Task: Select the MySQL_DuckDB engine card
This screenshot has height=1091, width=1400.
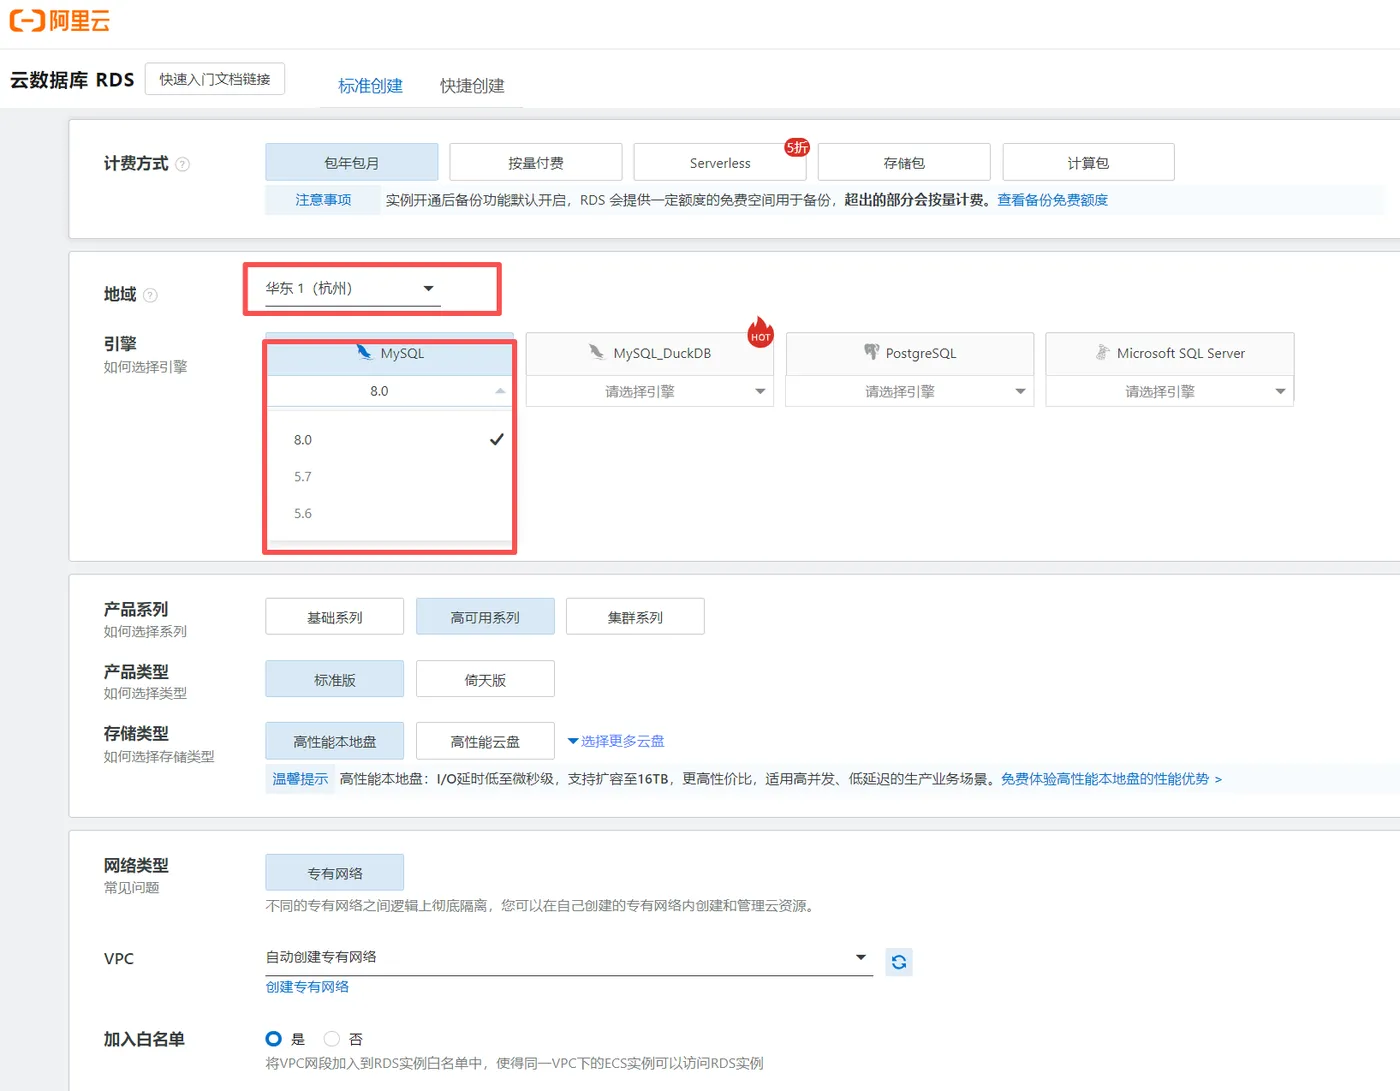Action: pyautogui.click(x=650, y=353)
